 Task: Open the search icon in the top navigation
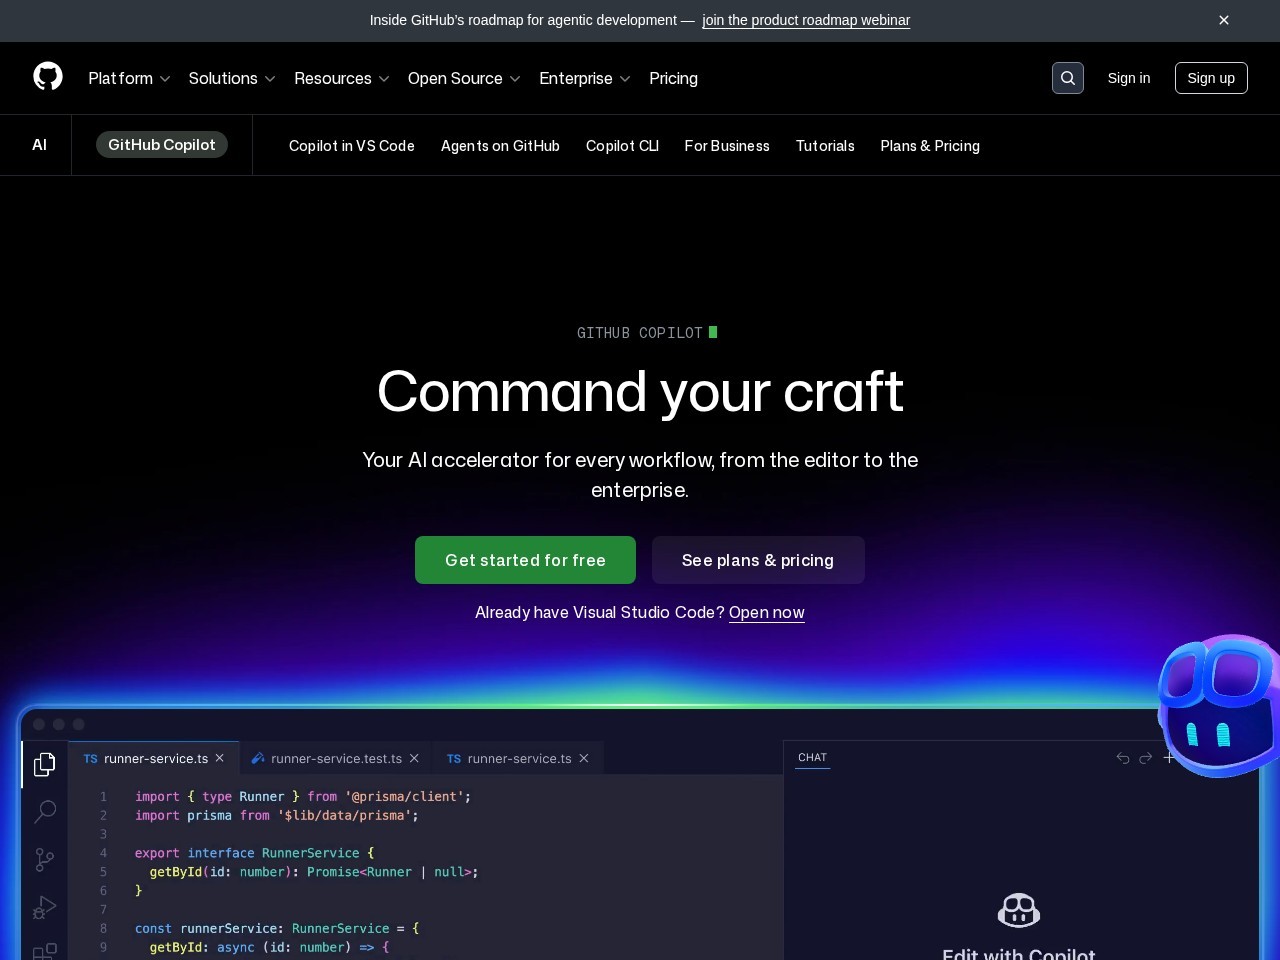(1067, 77)
